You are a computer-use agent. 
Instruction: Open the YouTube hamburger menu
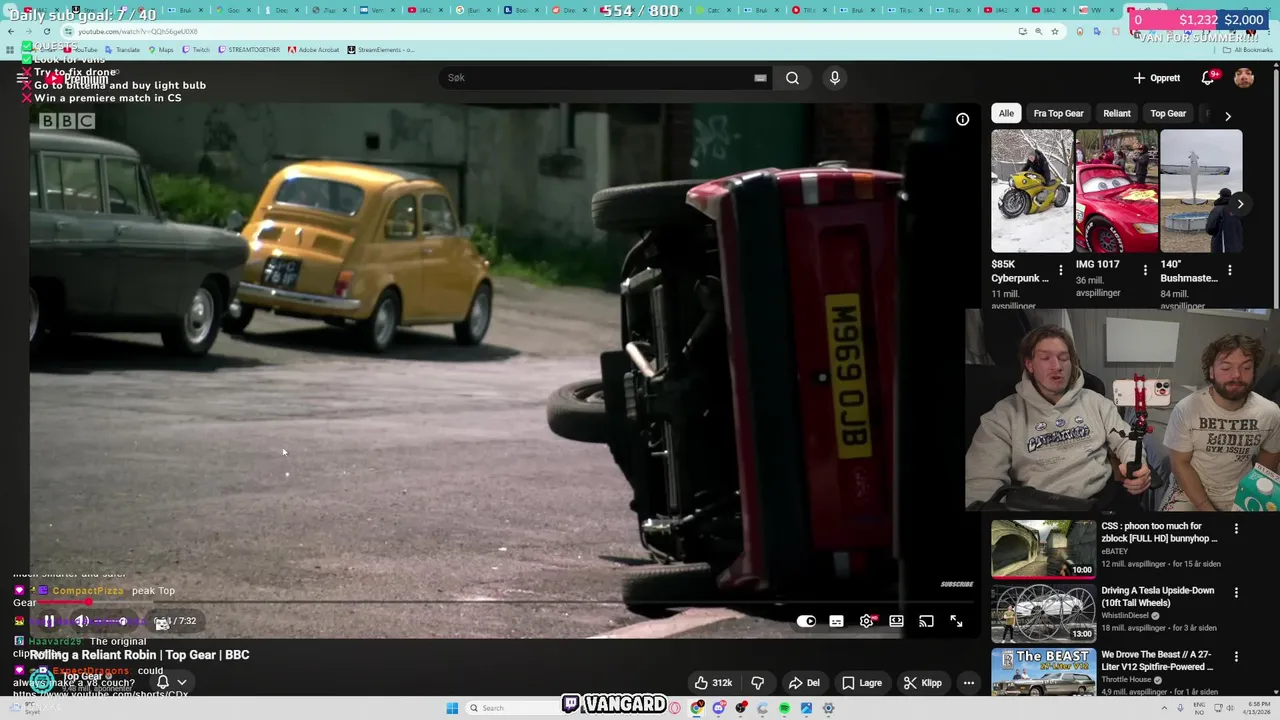click(x=23, y=78)
